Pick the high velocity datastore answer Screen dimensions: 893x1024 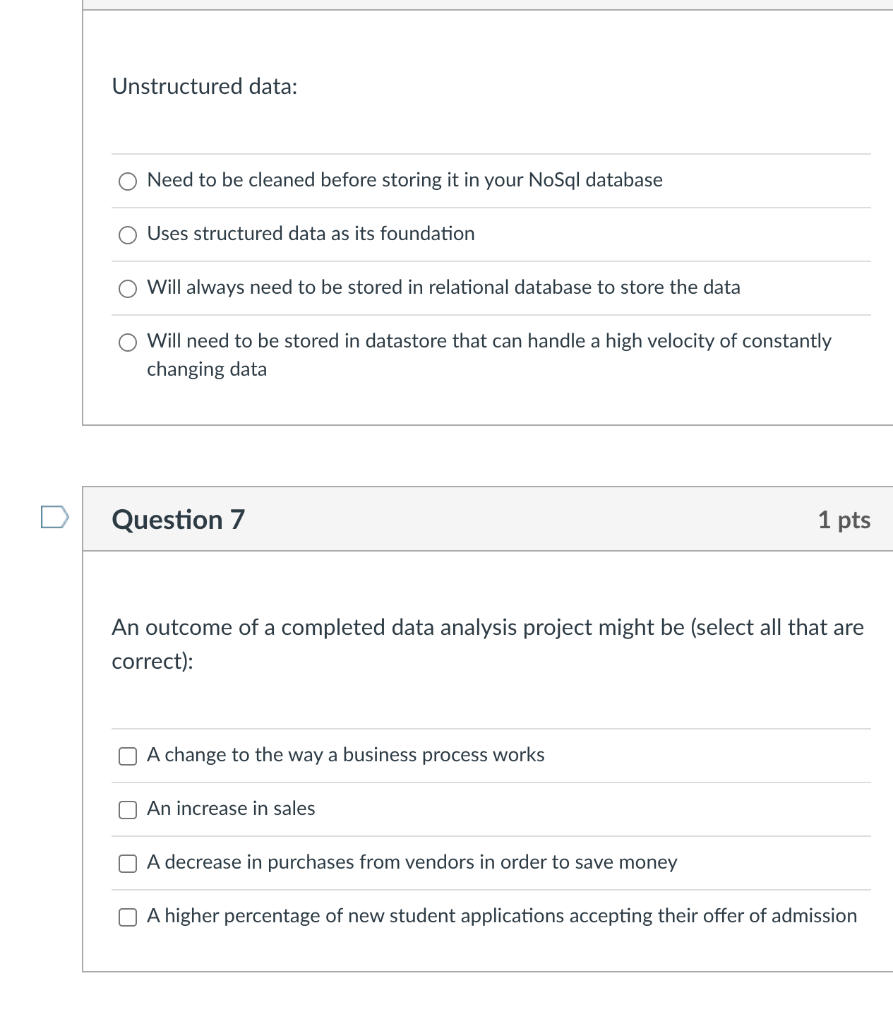pos(128,342)
